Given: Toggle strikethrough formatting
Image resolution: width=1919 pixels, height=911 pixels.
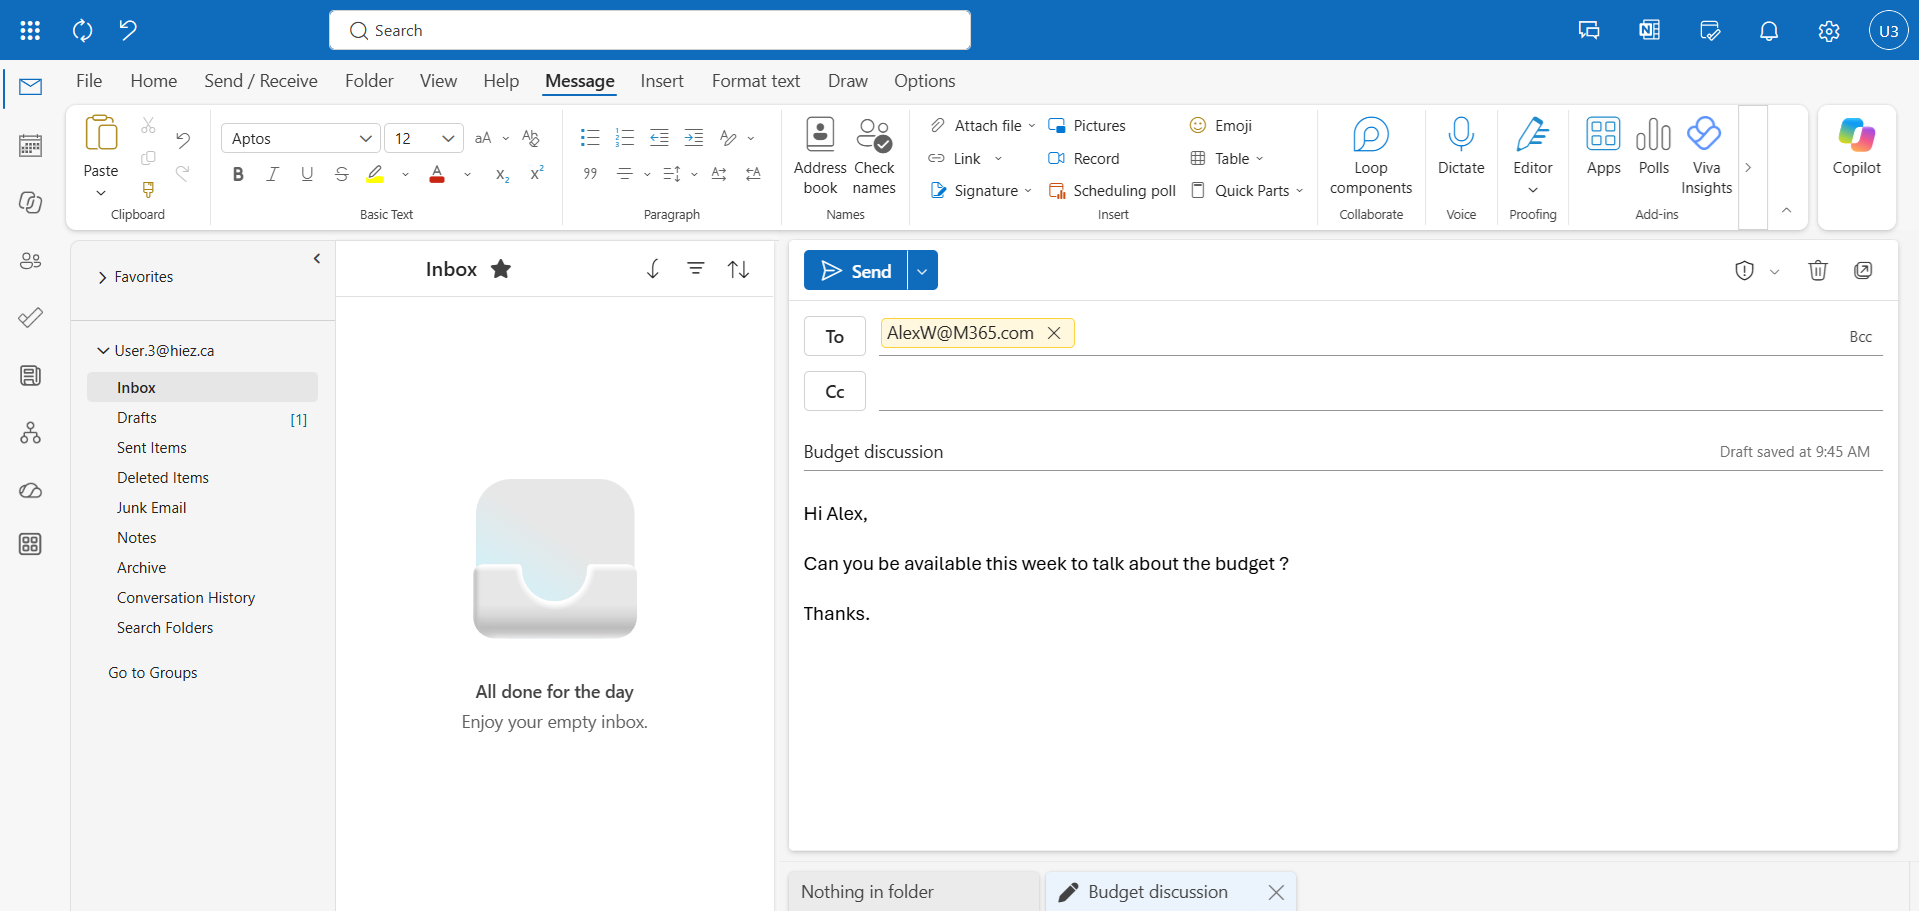Looking at the screenshot, I should (341, 174).
